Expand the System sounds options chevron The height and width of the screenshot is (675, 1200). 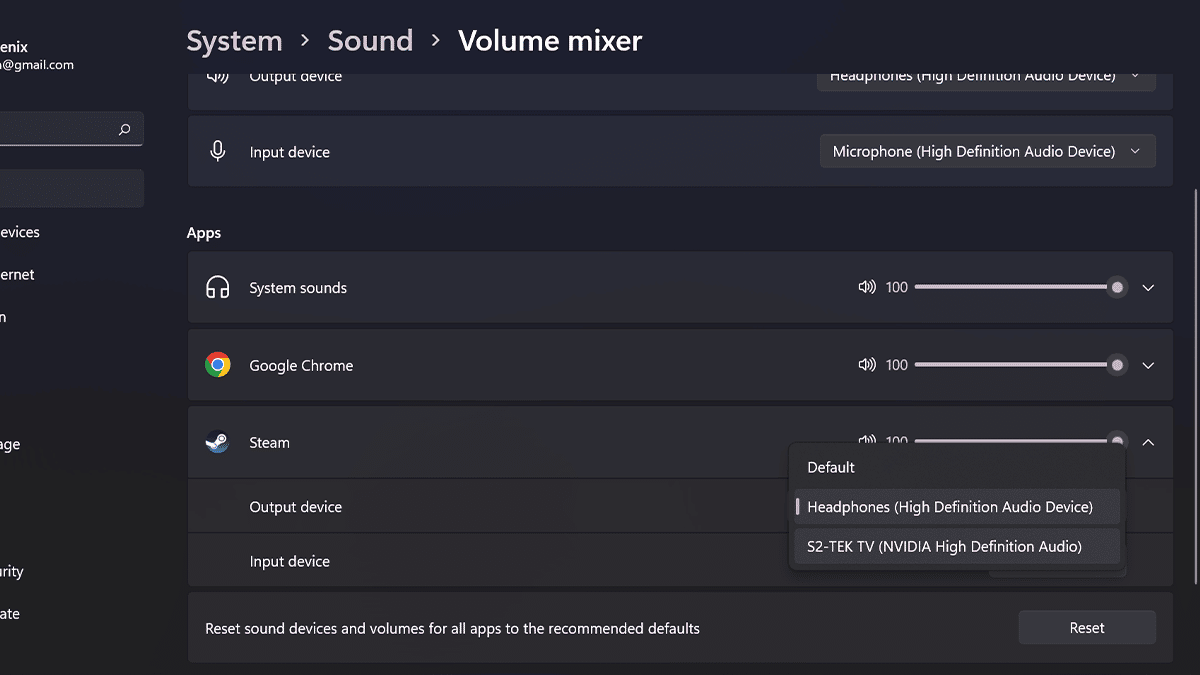tap(1148, 288)
